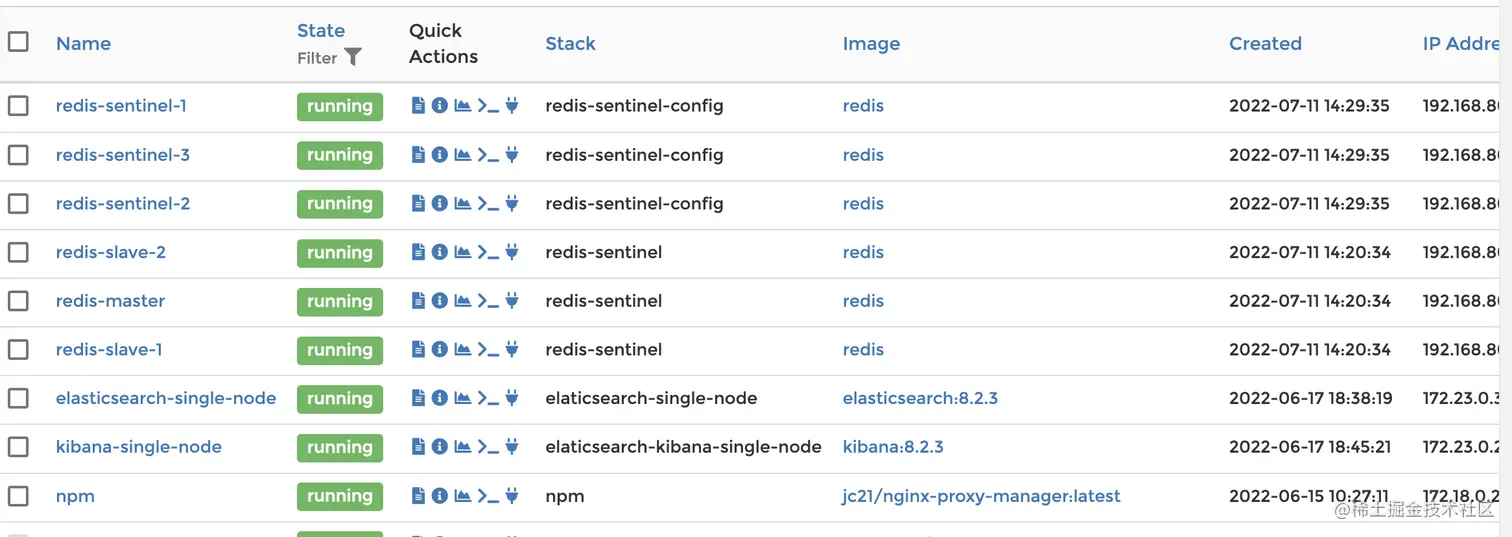
Task: Open stats chart icon for redis-master
Action: click(x=462, y=301)
